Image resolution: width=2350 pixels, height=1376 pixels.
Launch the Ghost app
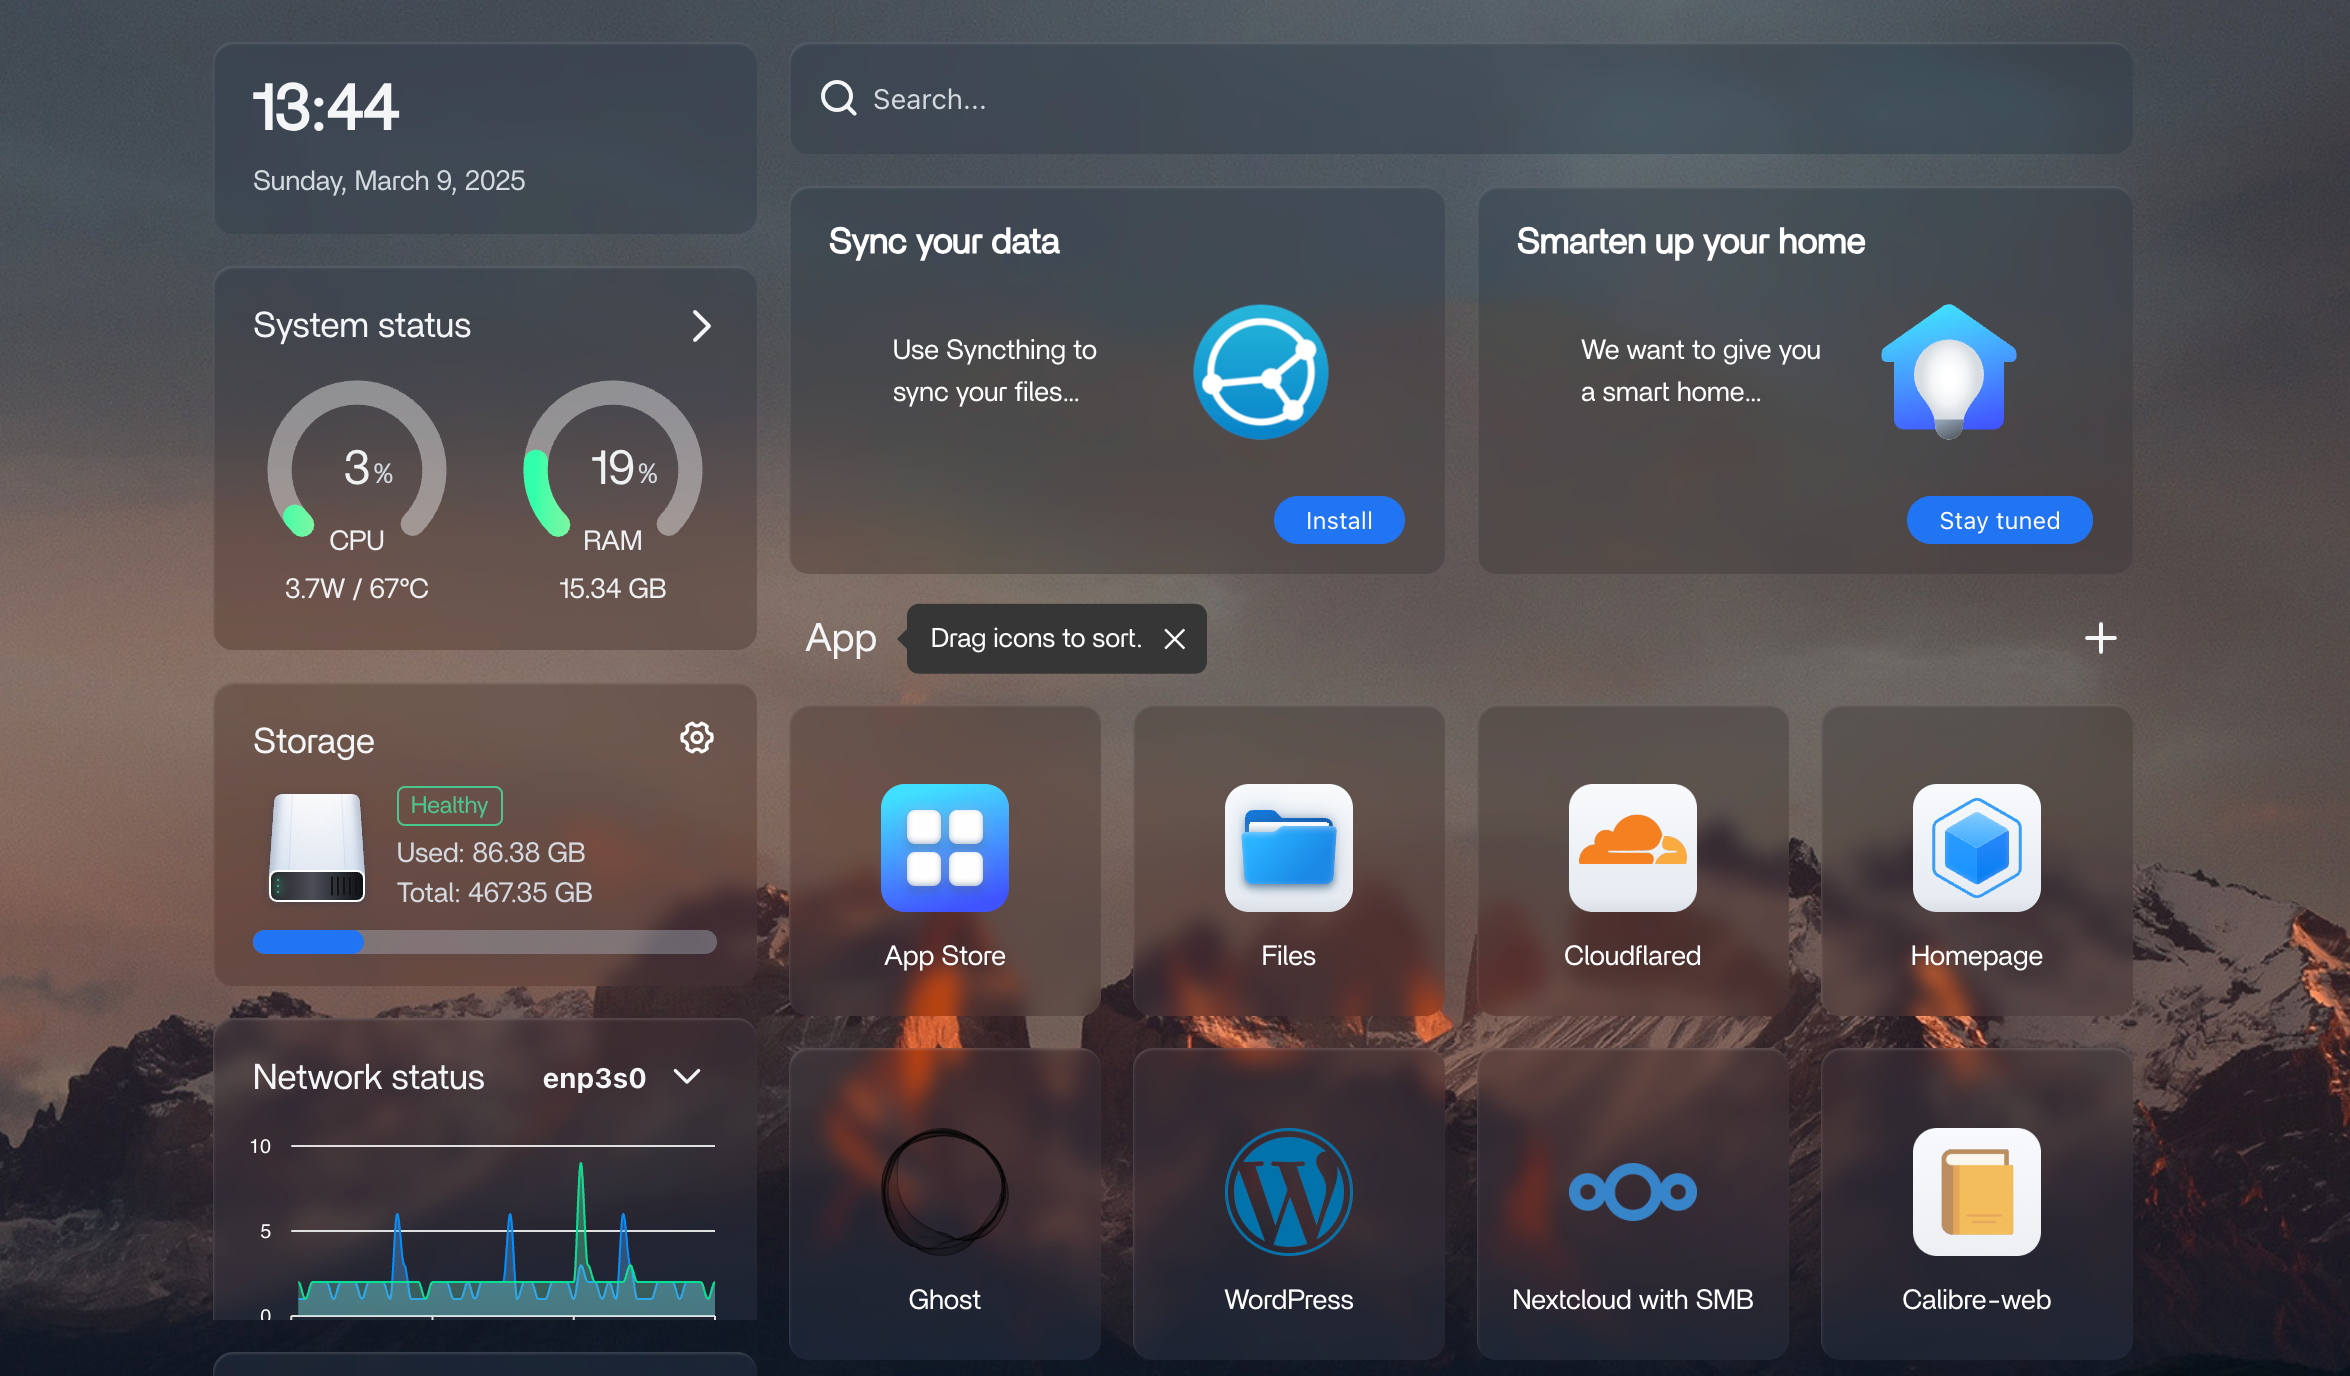click(x=944, y=1192)
